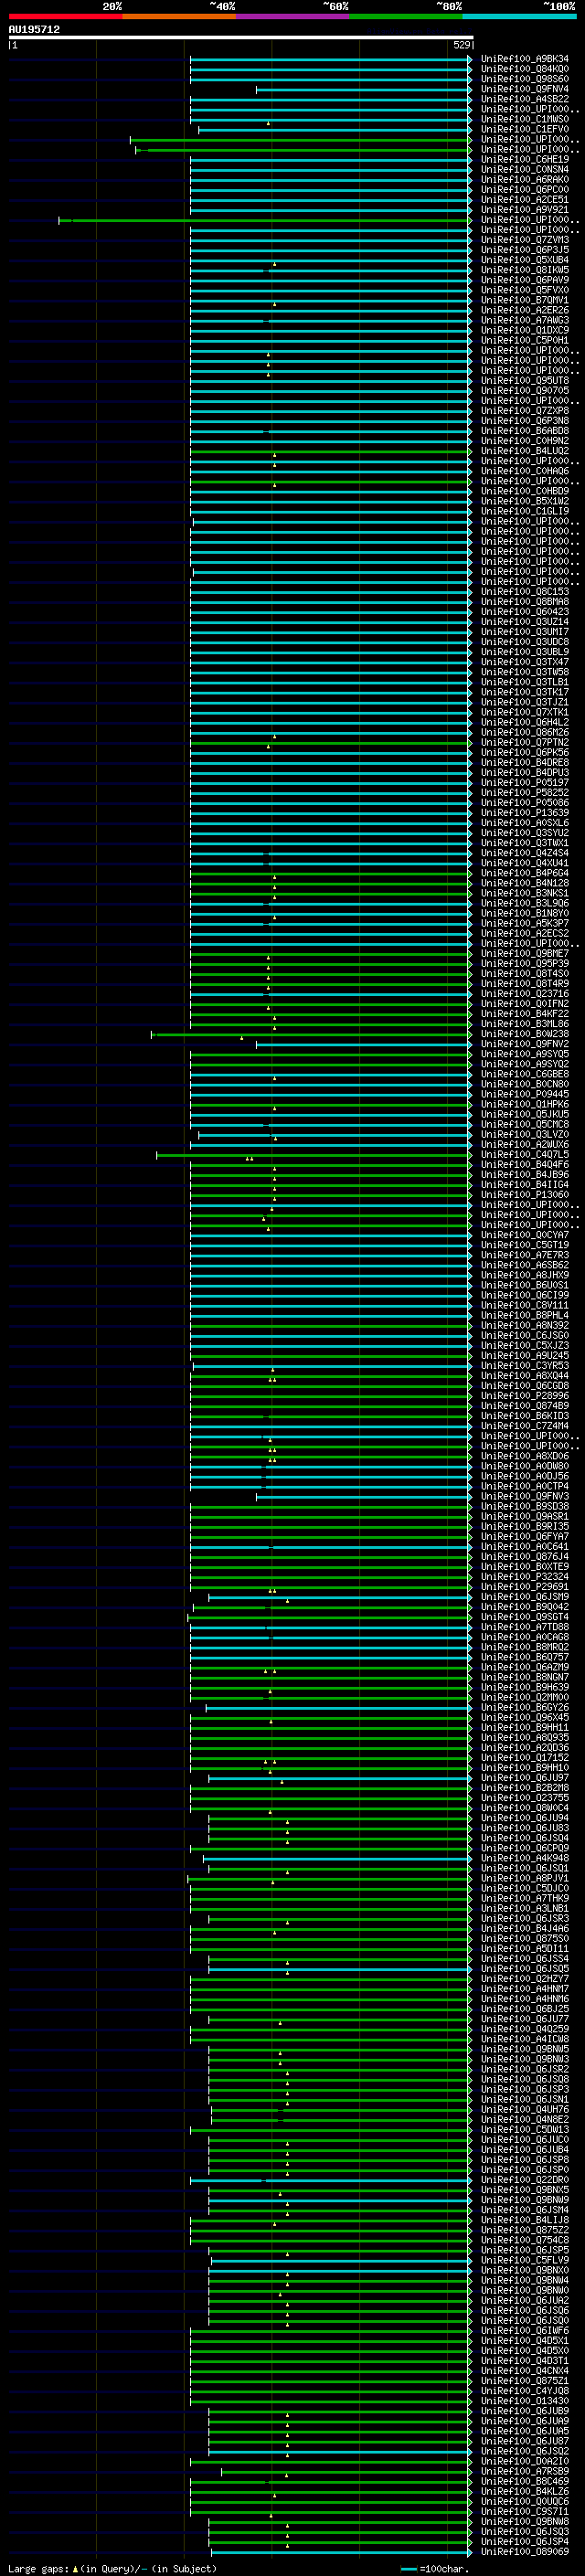Viewport: 585px width, 2576px height.
Task: Select hit label UniRef100_Q9FNV2
Action: (525, 1044)
